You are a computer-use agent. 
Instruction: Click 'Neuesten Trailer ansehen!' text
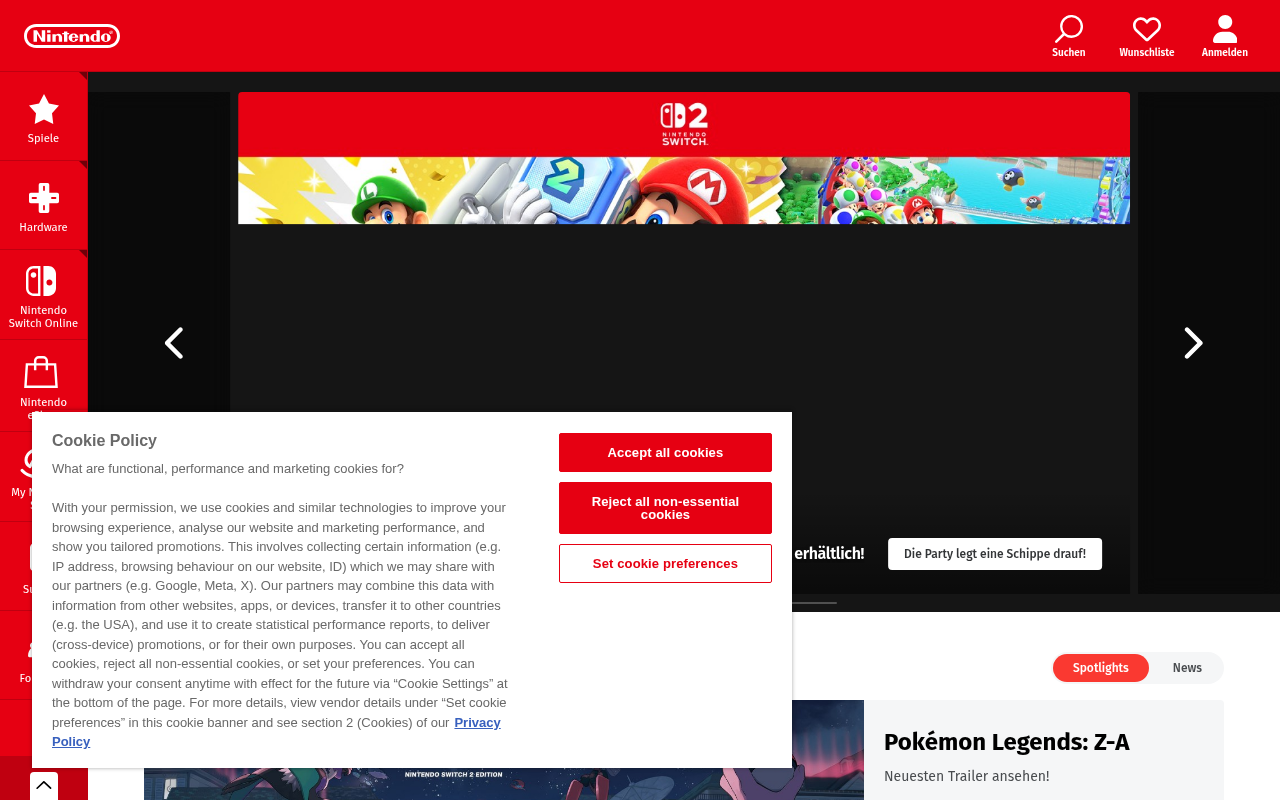967,776
